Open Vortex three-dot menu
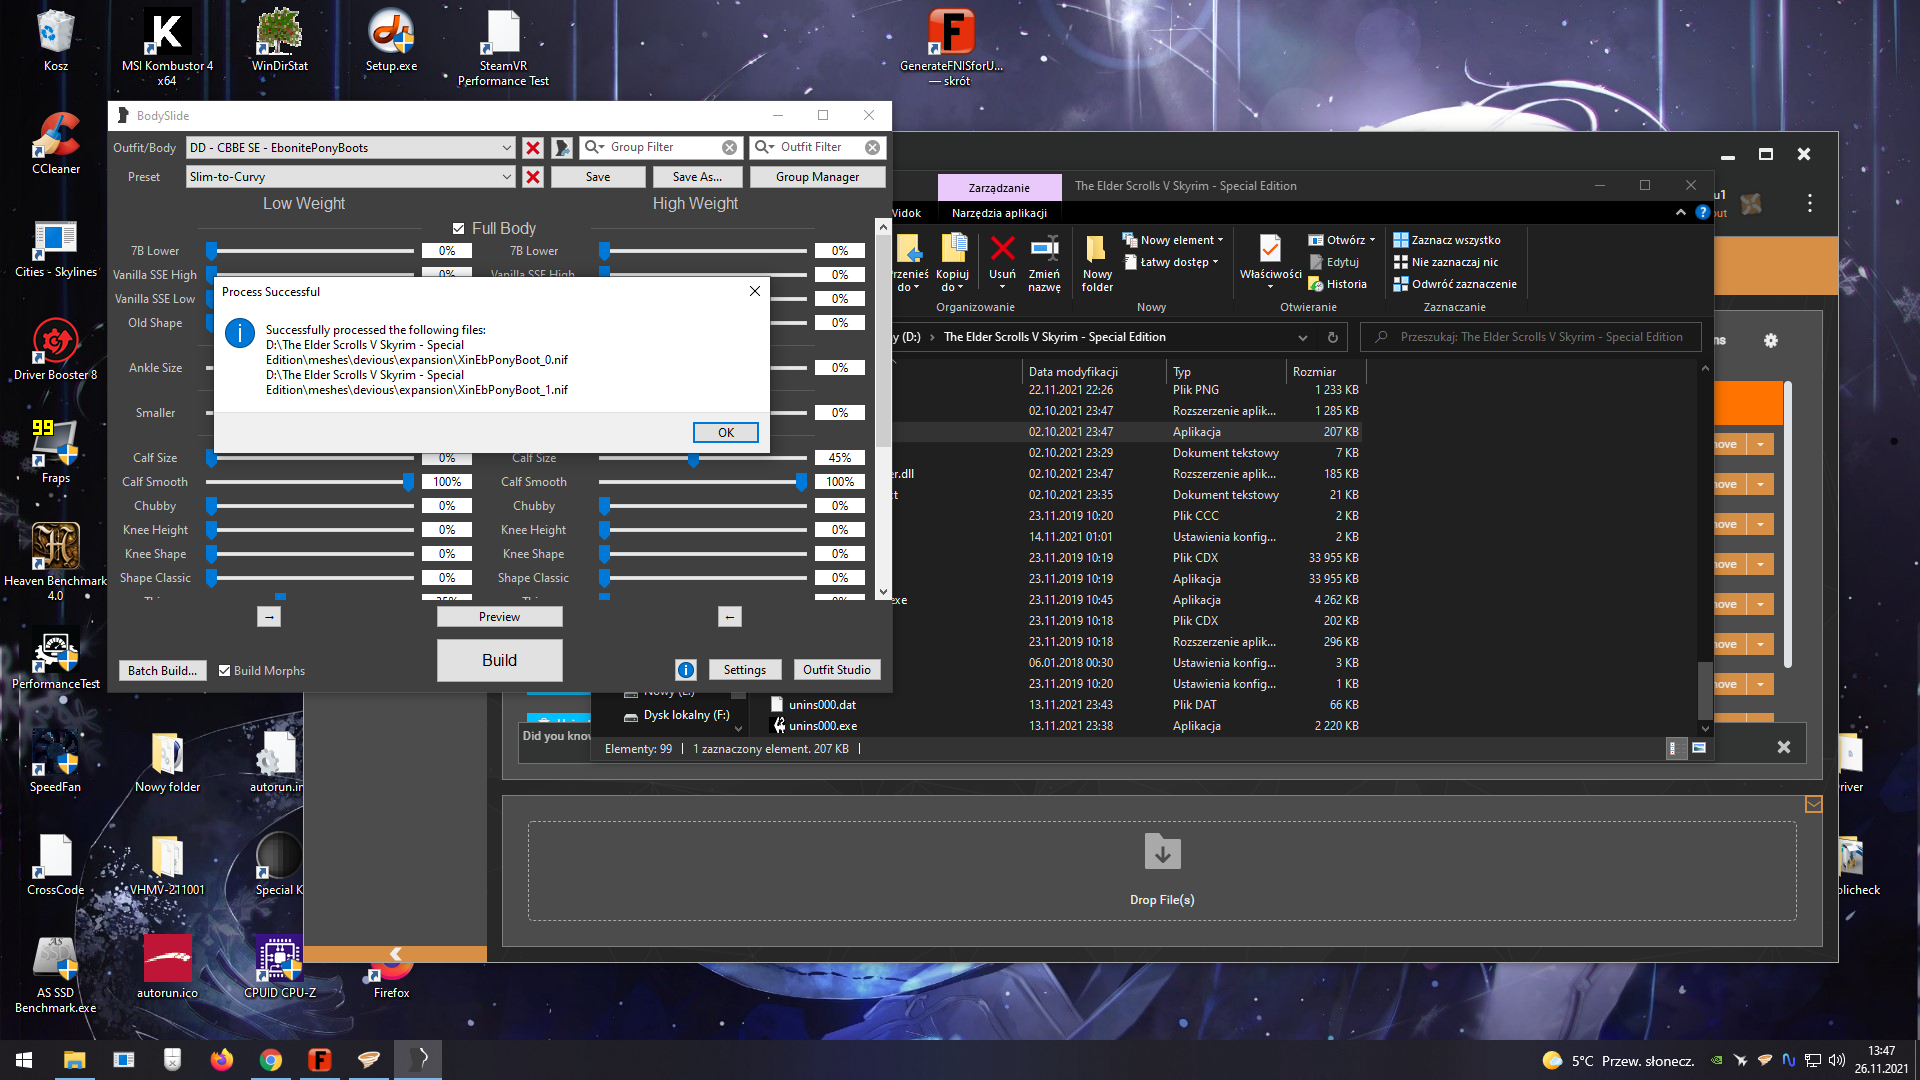Screen dimensions: 1920x1080 (x=1809, y=203)
